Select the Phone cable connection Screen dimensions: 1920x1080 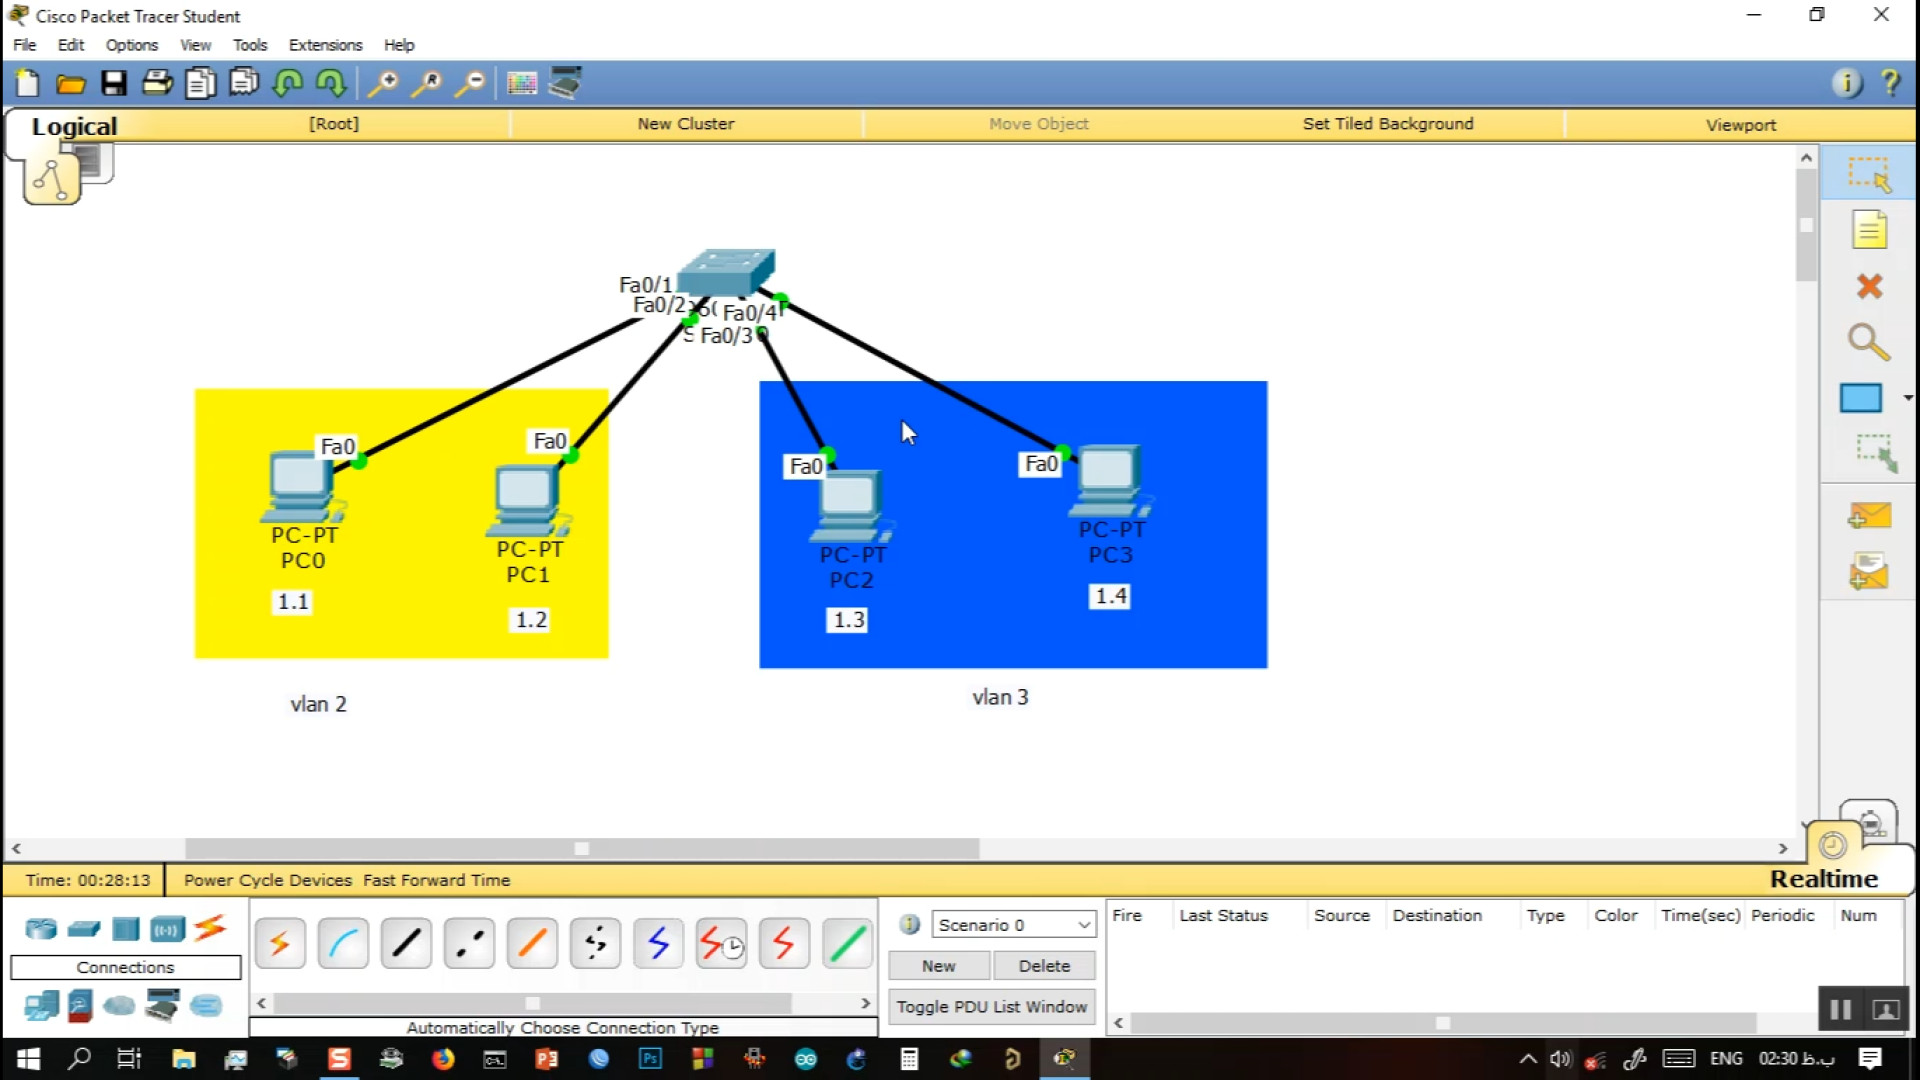point(595,943)
